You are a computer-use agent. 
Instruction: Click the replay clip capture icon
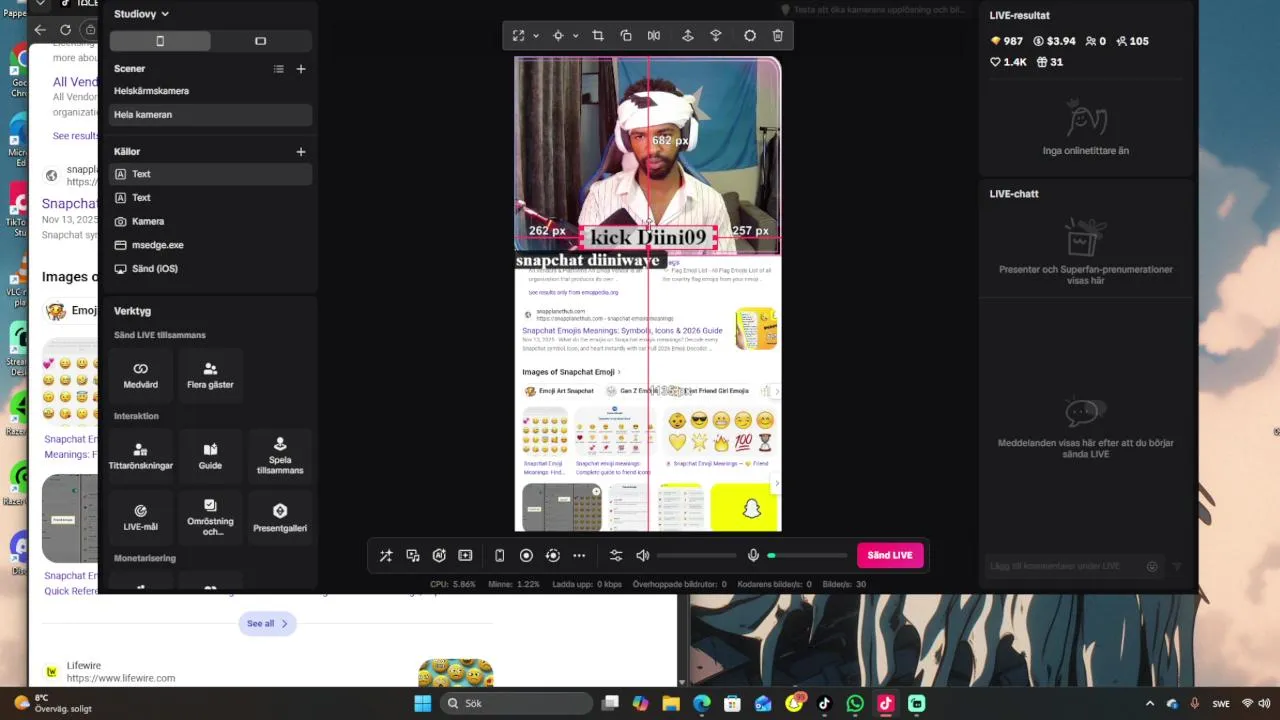click(x=552, y=556)
